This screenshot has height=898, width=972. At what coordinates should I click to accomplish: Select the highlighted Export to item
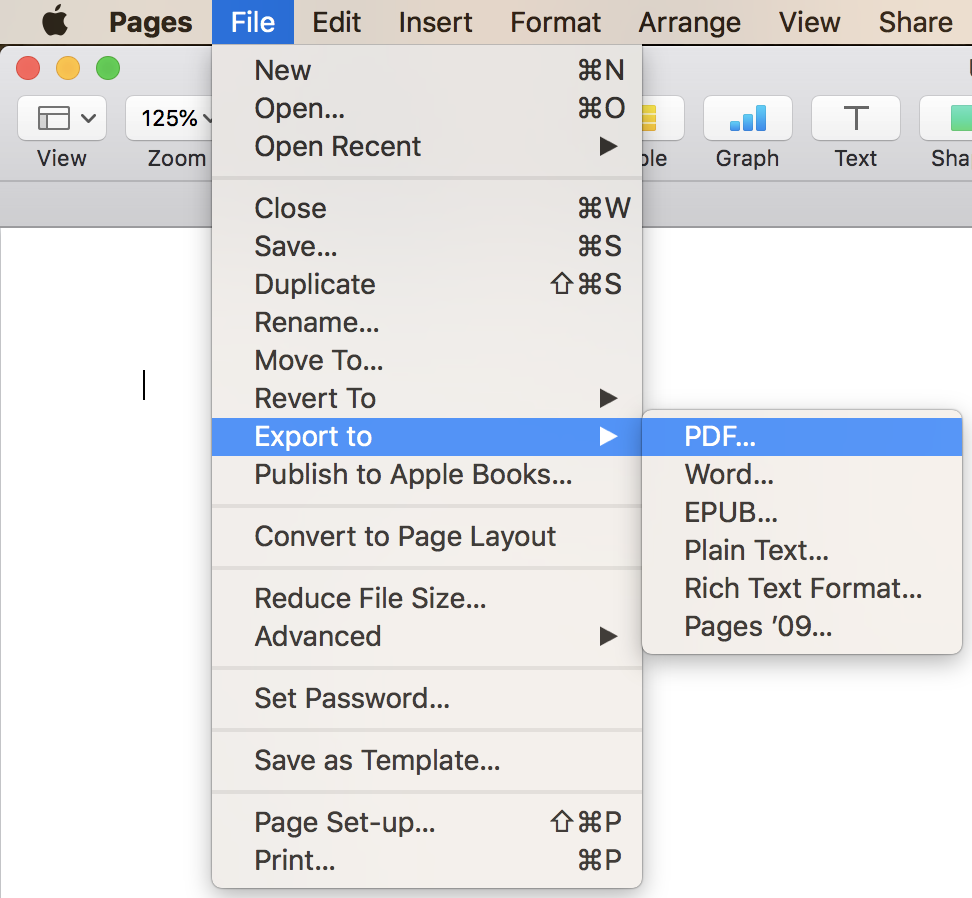coord(427,437)
